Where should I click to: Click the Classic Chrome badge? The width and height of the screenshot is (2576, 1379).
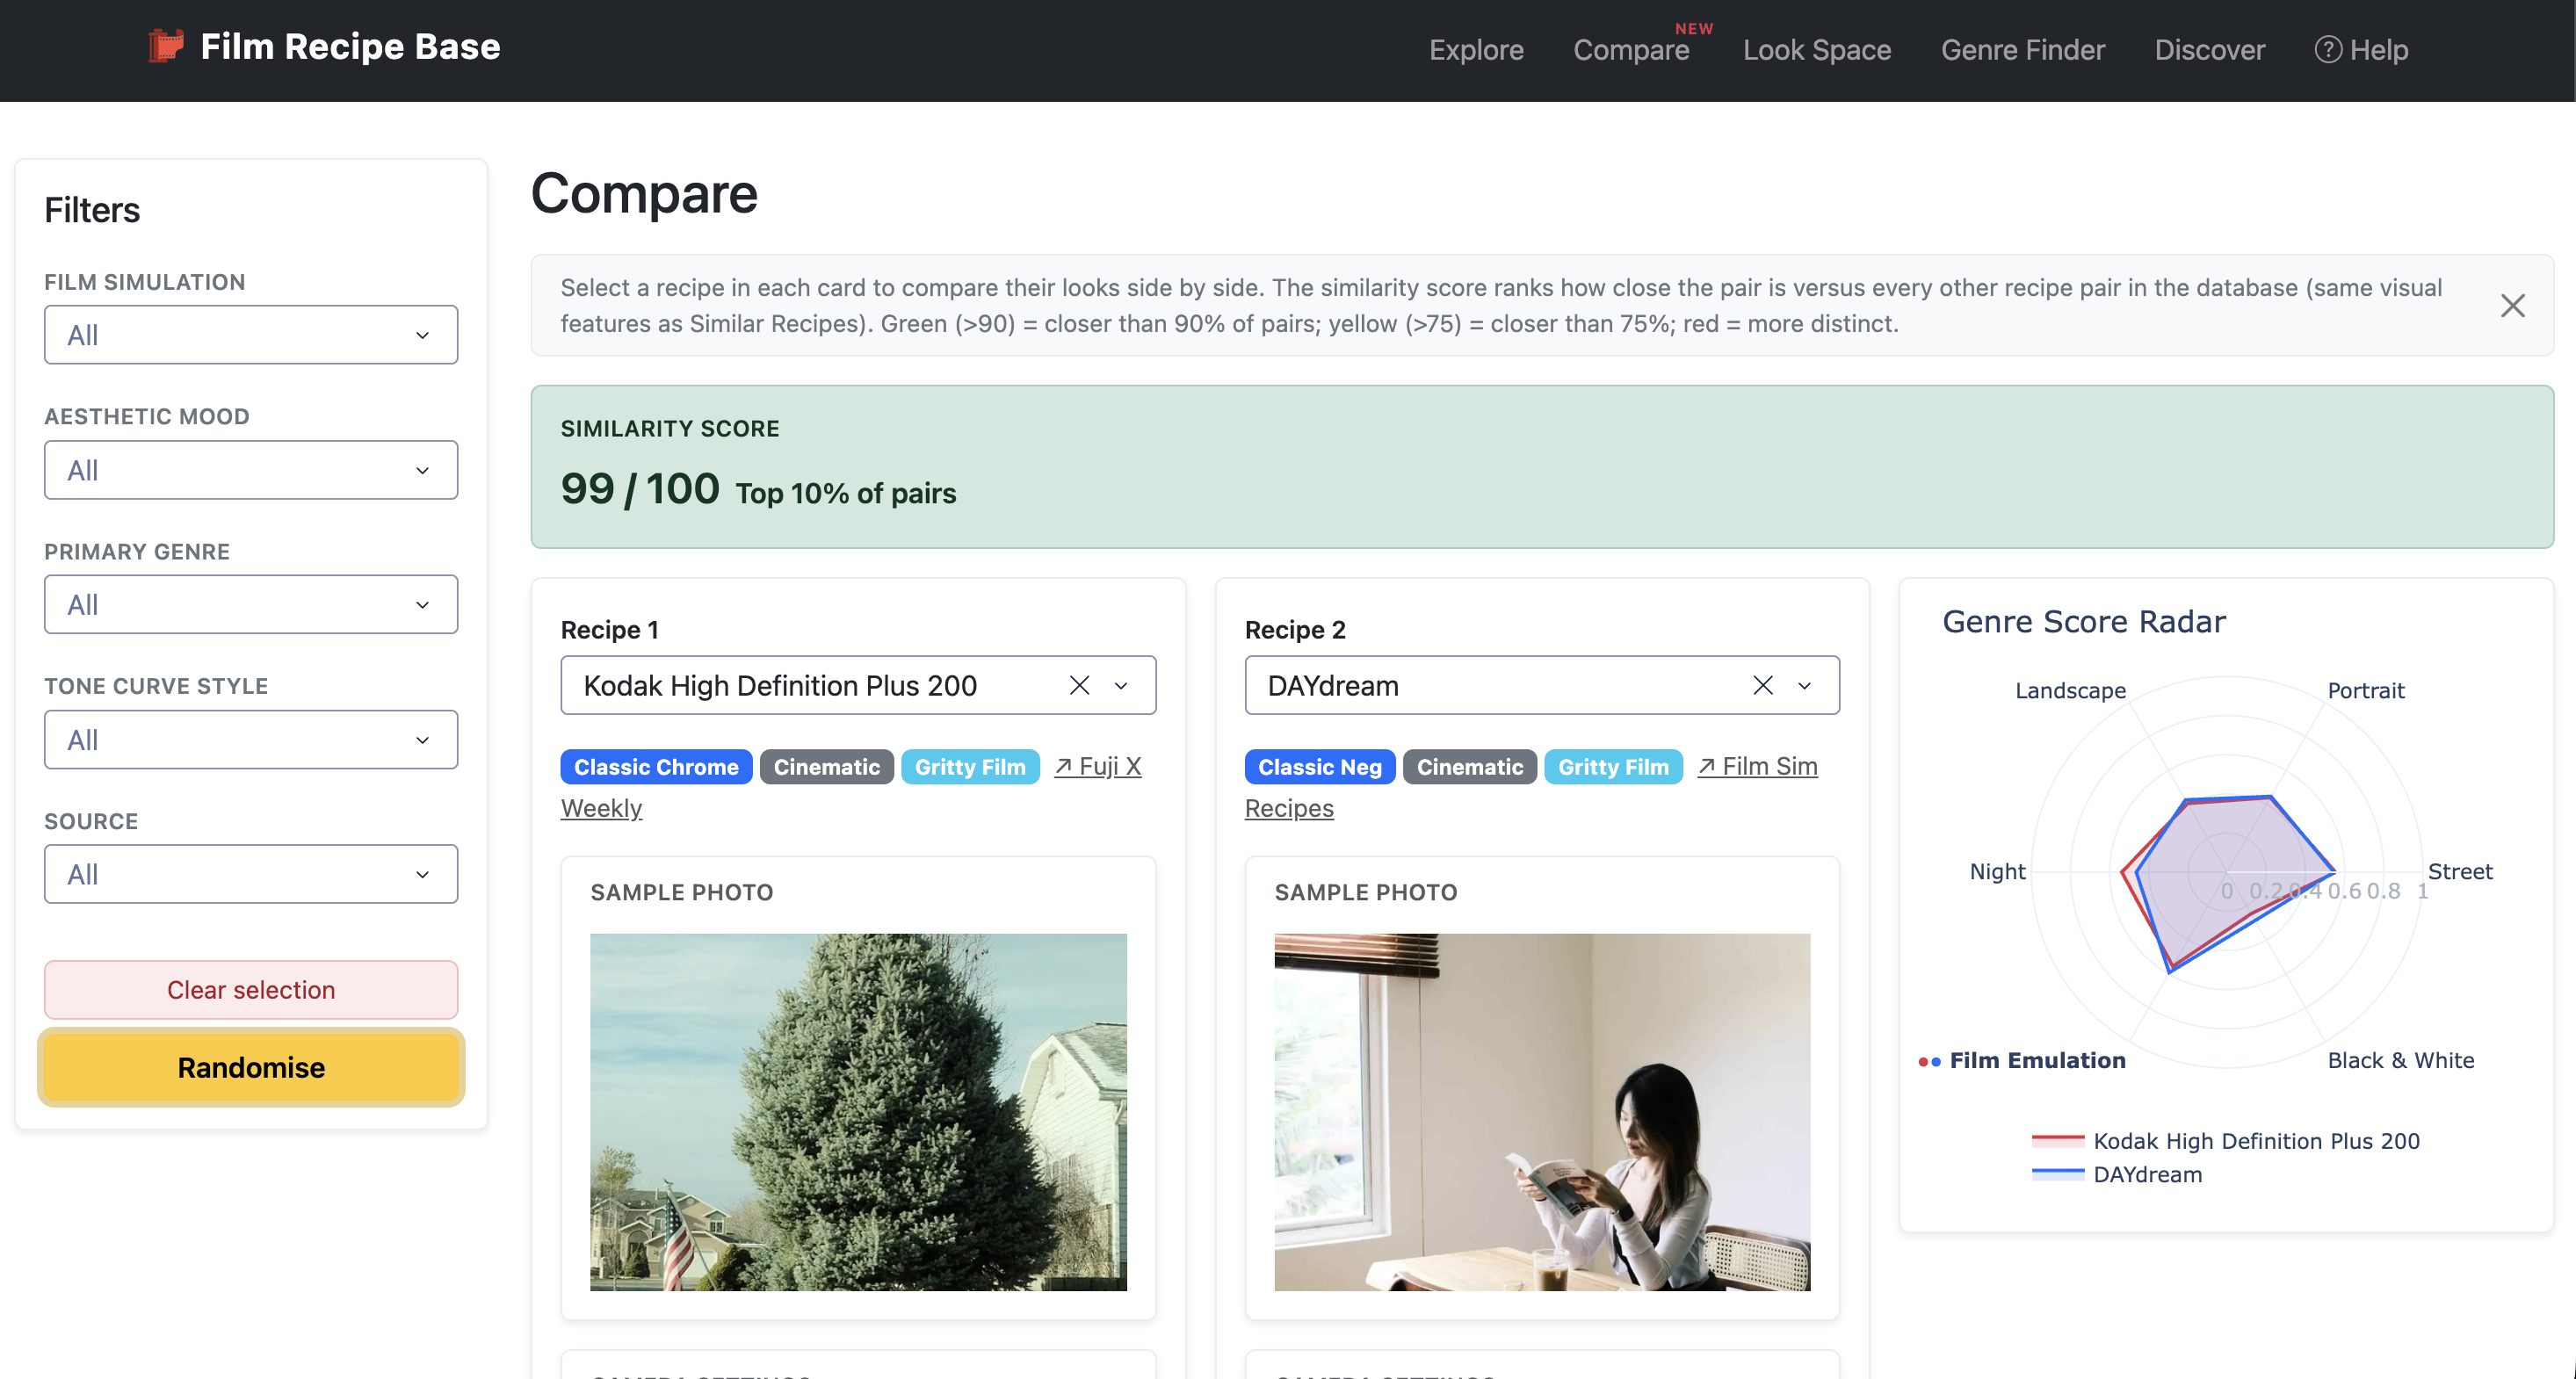(656, 767)
